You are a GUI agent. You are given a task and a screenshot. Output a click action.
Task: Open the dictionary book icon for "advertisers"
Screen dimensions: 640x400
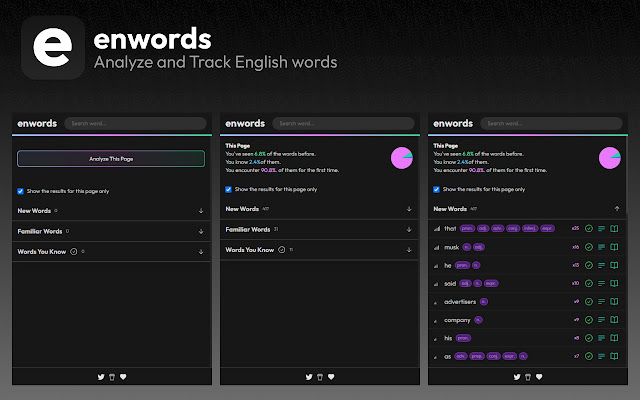click(614, 303)
